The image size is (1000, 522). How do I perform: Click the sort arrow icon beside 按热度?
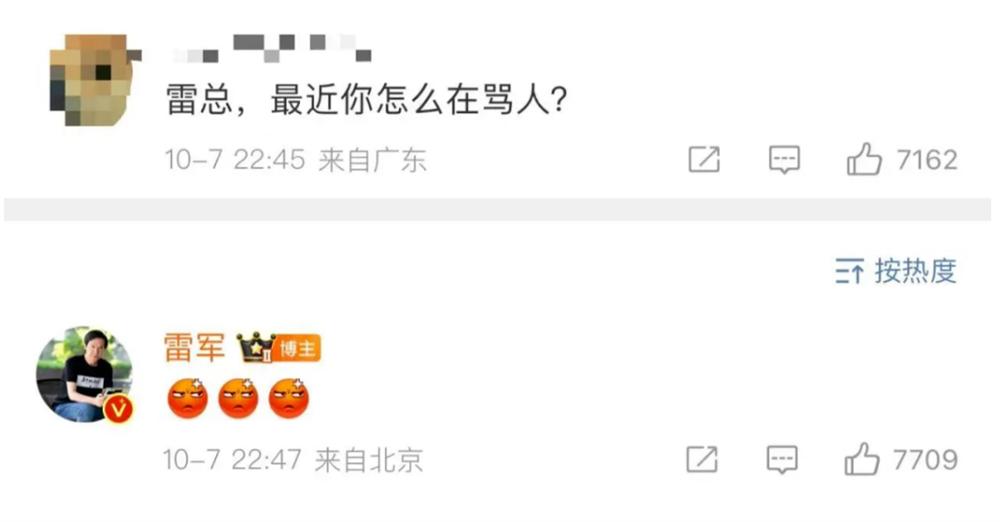pyautogui.click(x=849, y=271)
